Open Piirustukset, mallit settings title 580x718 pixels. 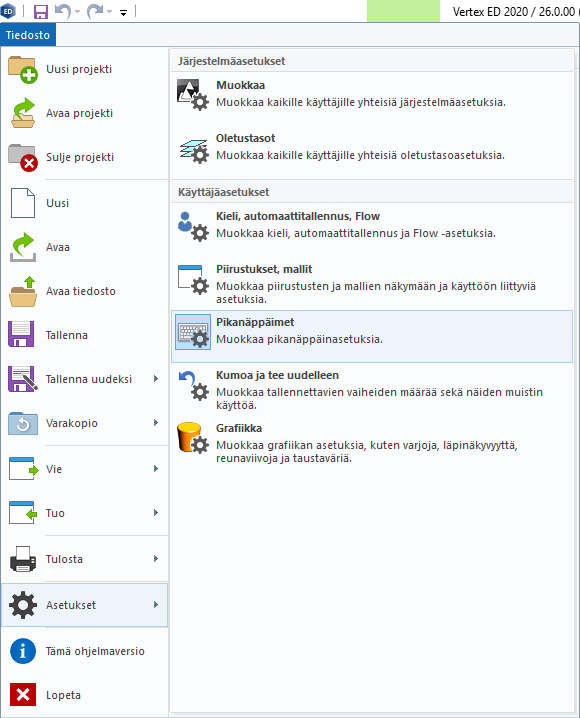tap(264, 269)
